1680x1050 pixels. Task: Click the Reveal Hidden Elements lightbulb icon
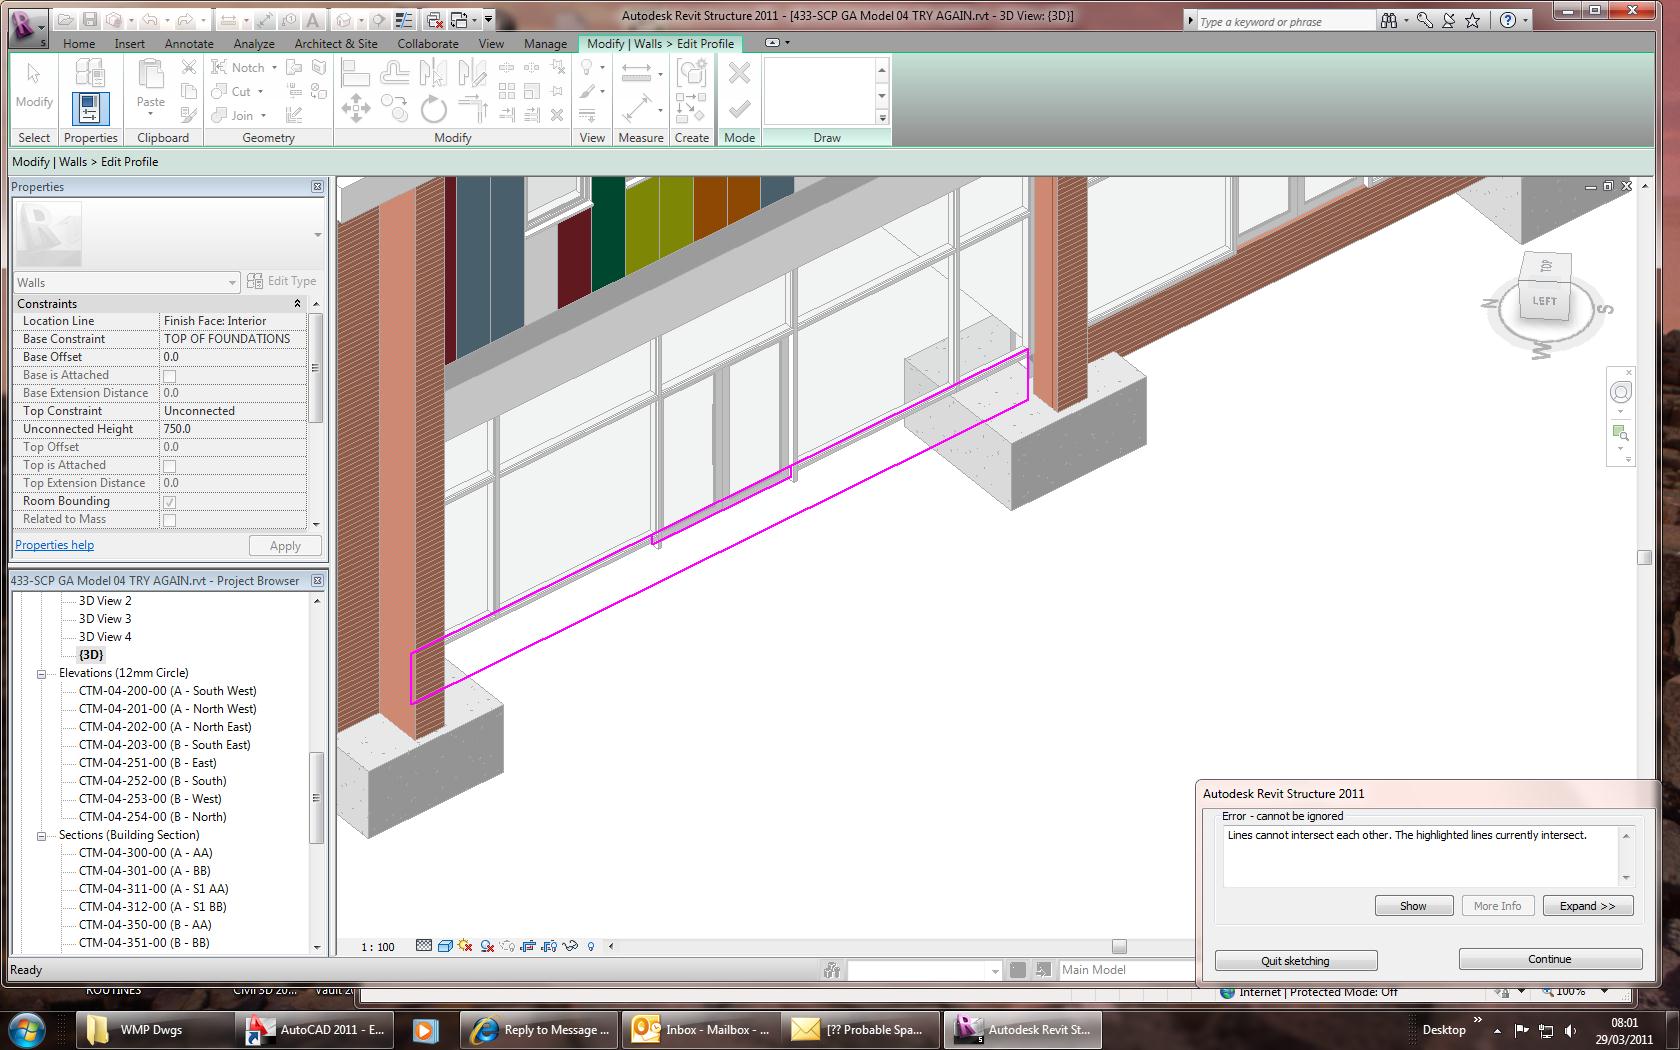591,946
